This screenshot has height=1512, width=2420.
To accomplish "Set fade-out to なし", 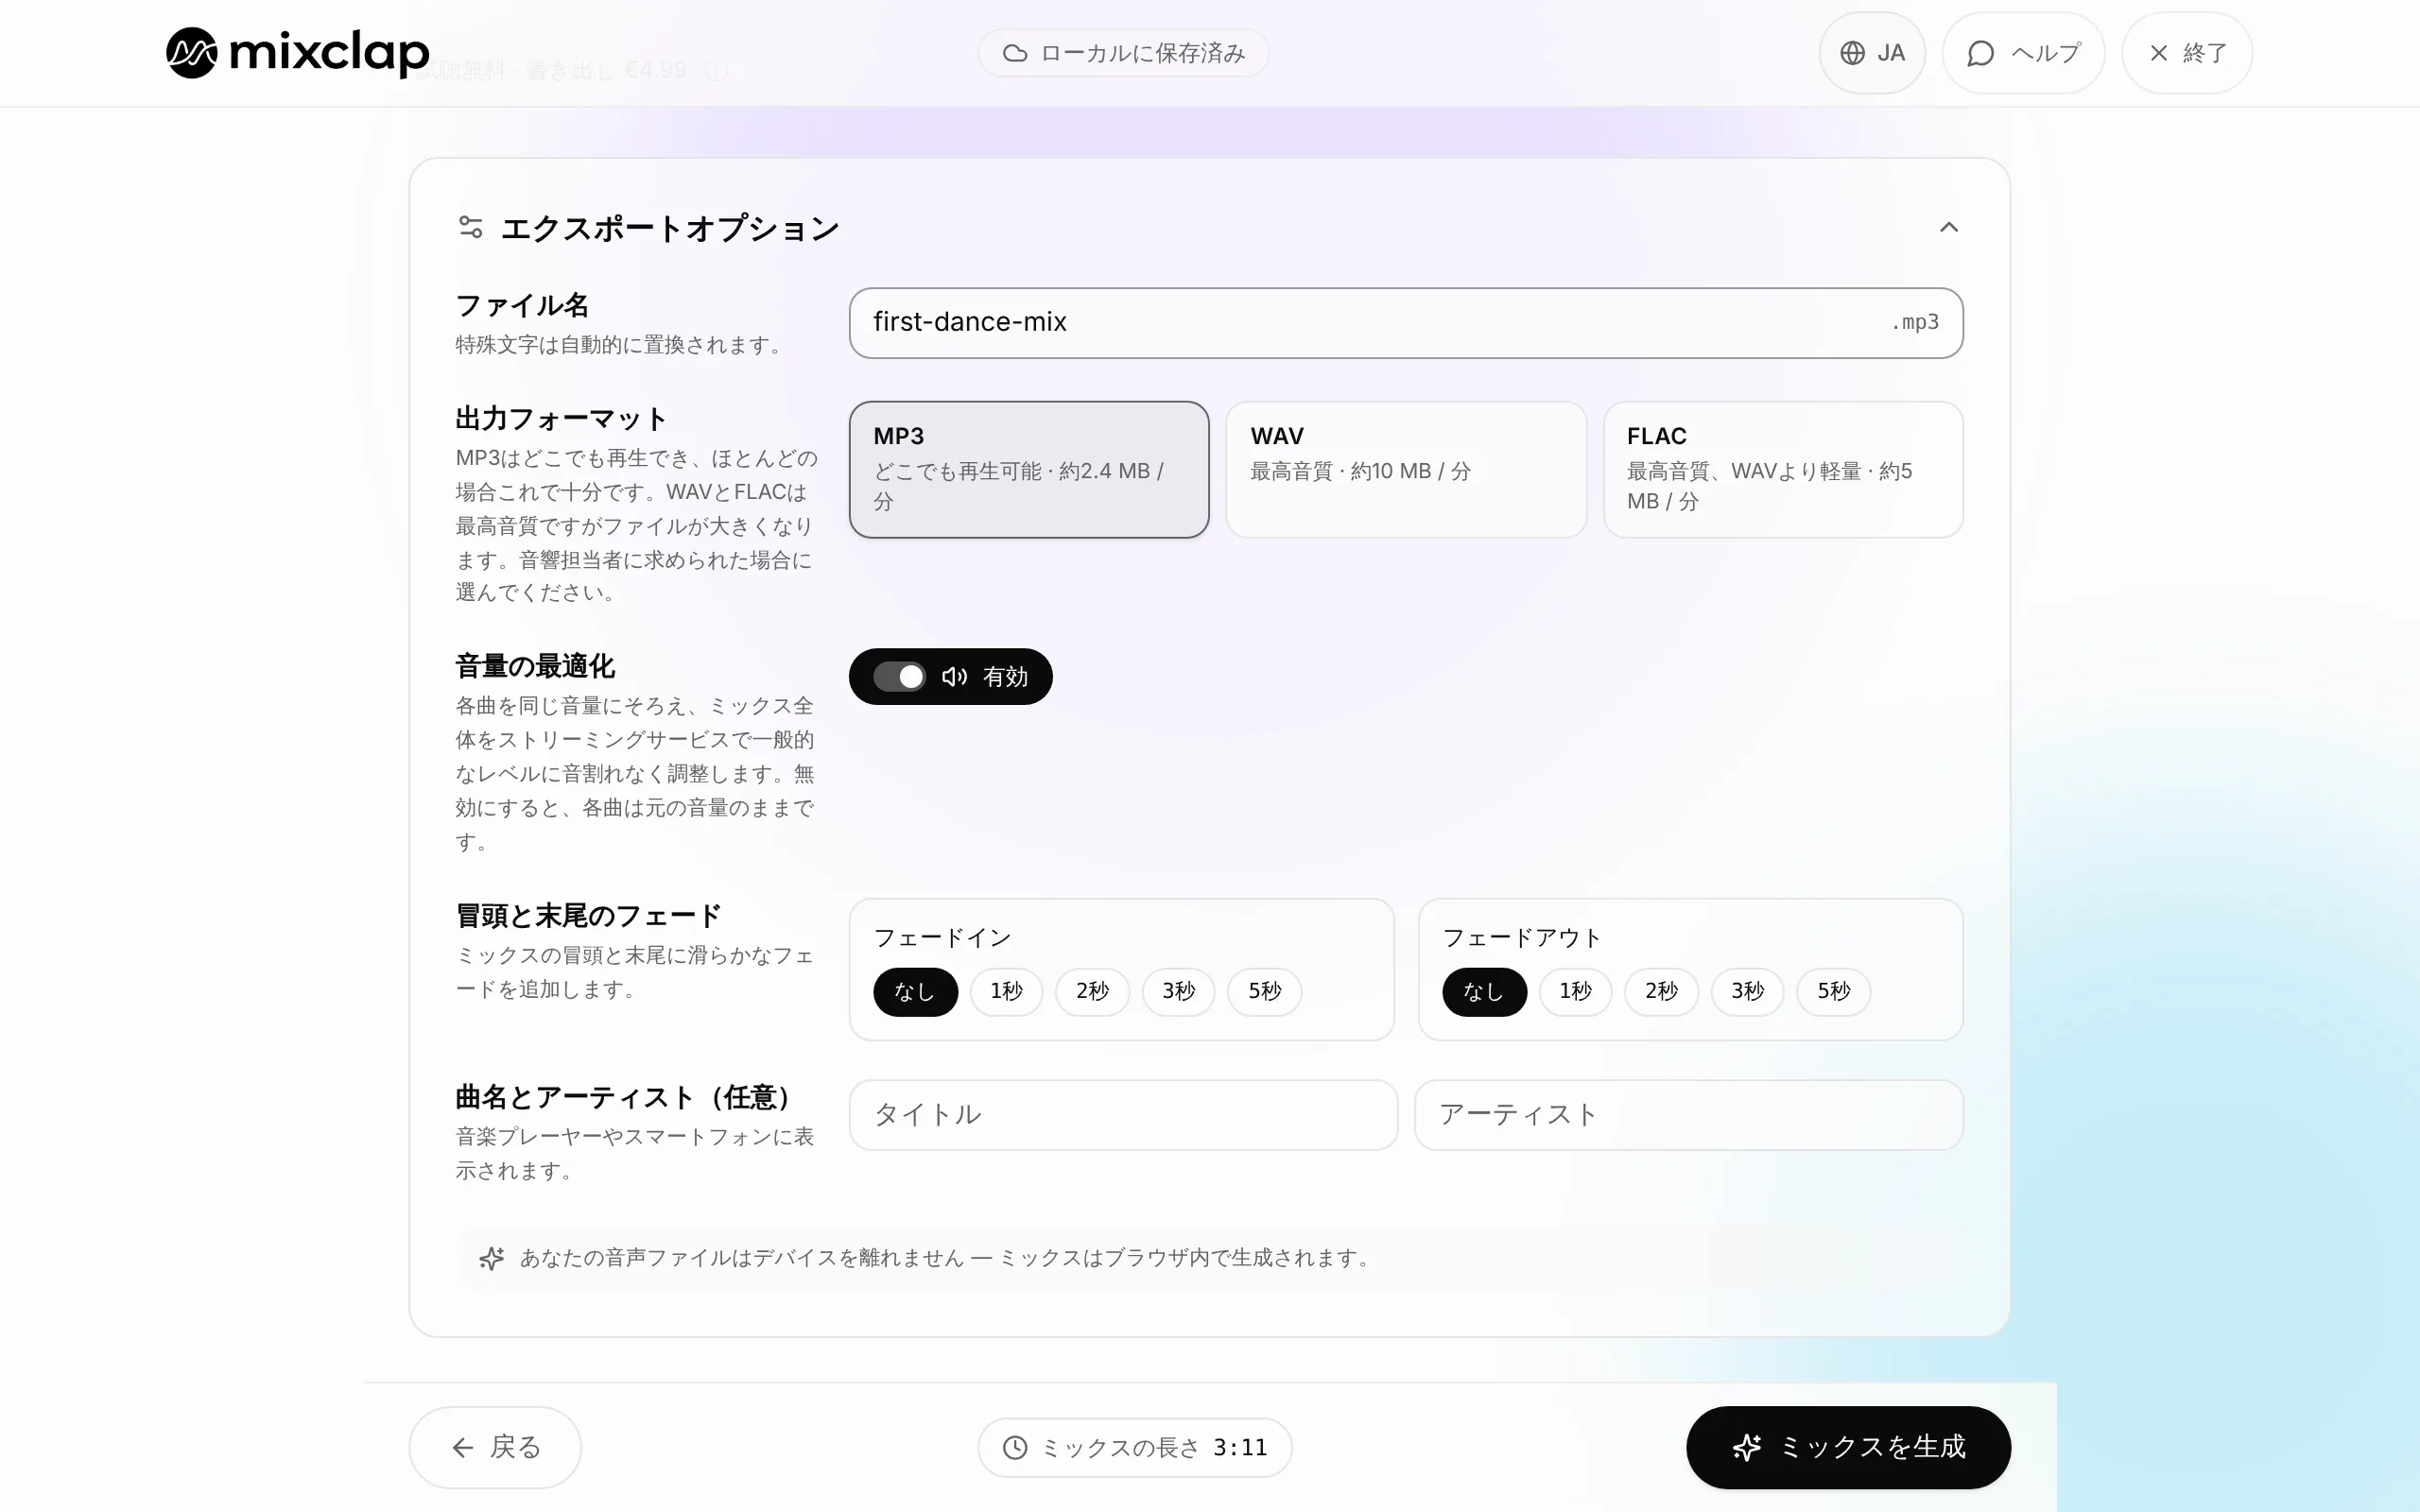I will click(1484, 991).
